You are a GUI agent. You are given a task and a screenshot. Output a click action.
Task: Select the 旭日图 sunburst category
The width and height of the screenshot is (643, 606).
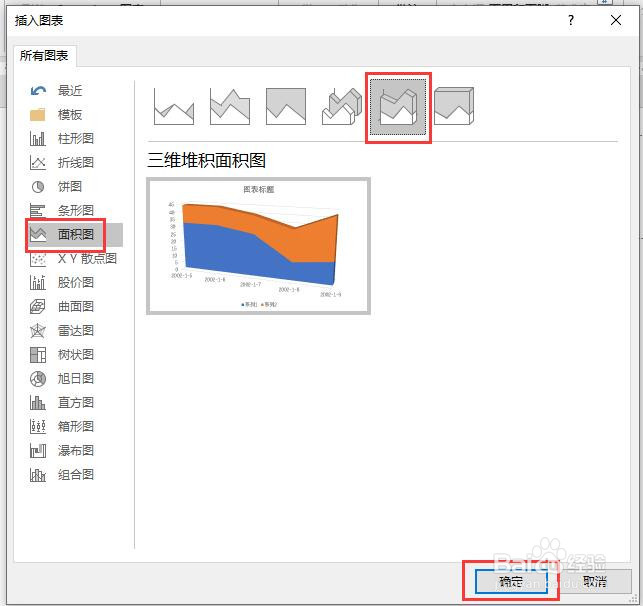pyautogui.click(x=74, y=378)
